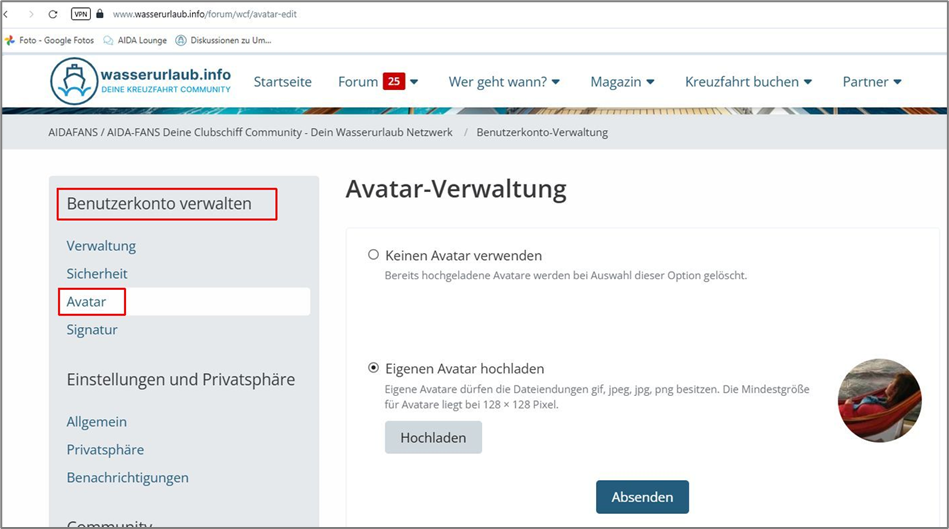The image size is (949, 529).
Task: Click the red 25 Forum notification badge
Action: pyautogui.click(x=393, y=81)
